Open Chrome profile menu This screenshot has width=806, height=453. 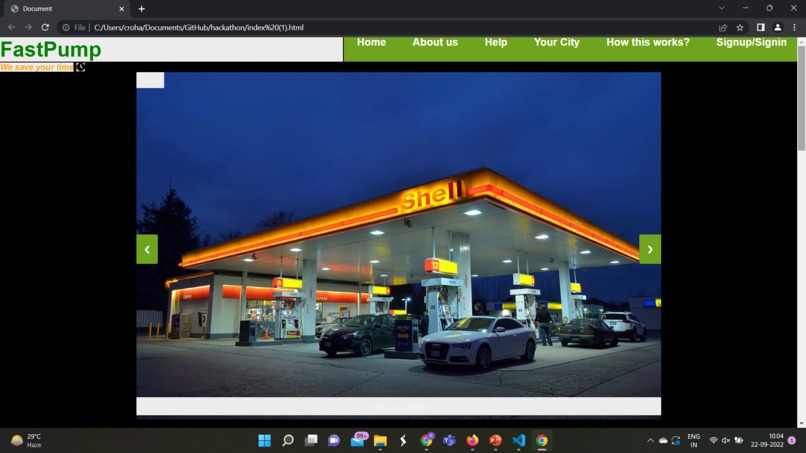778,27
